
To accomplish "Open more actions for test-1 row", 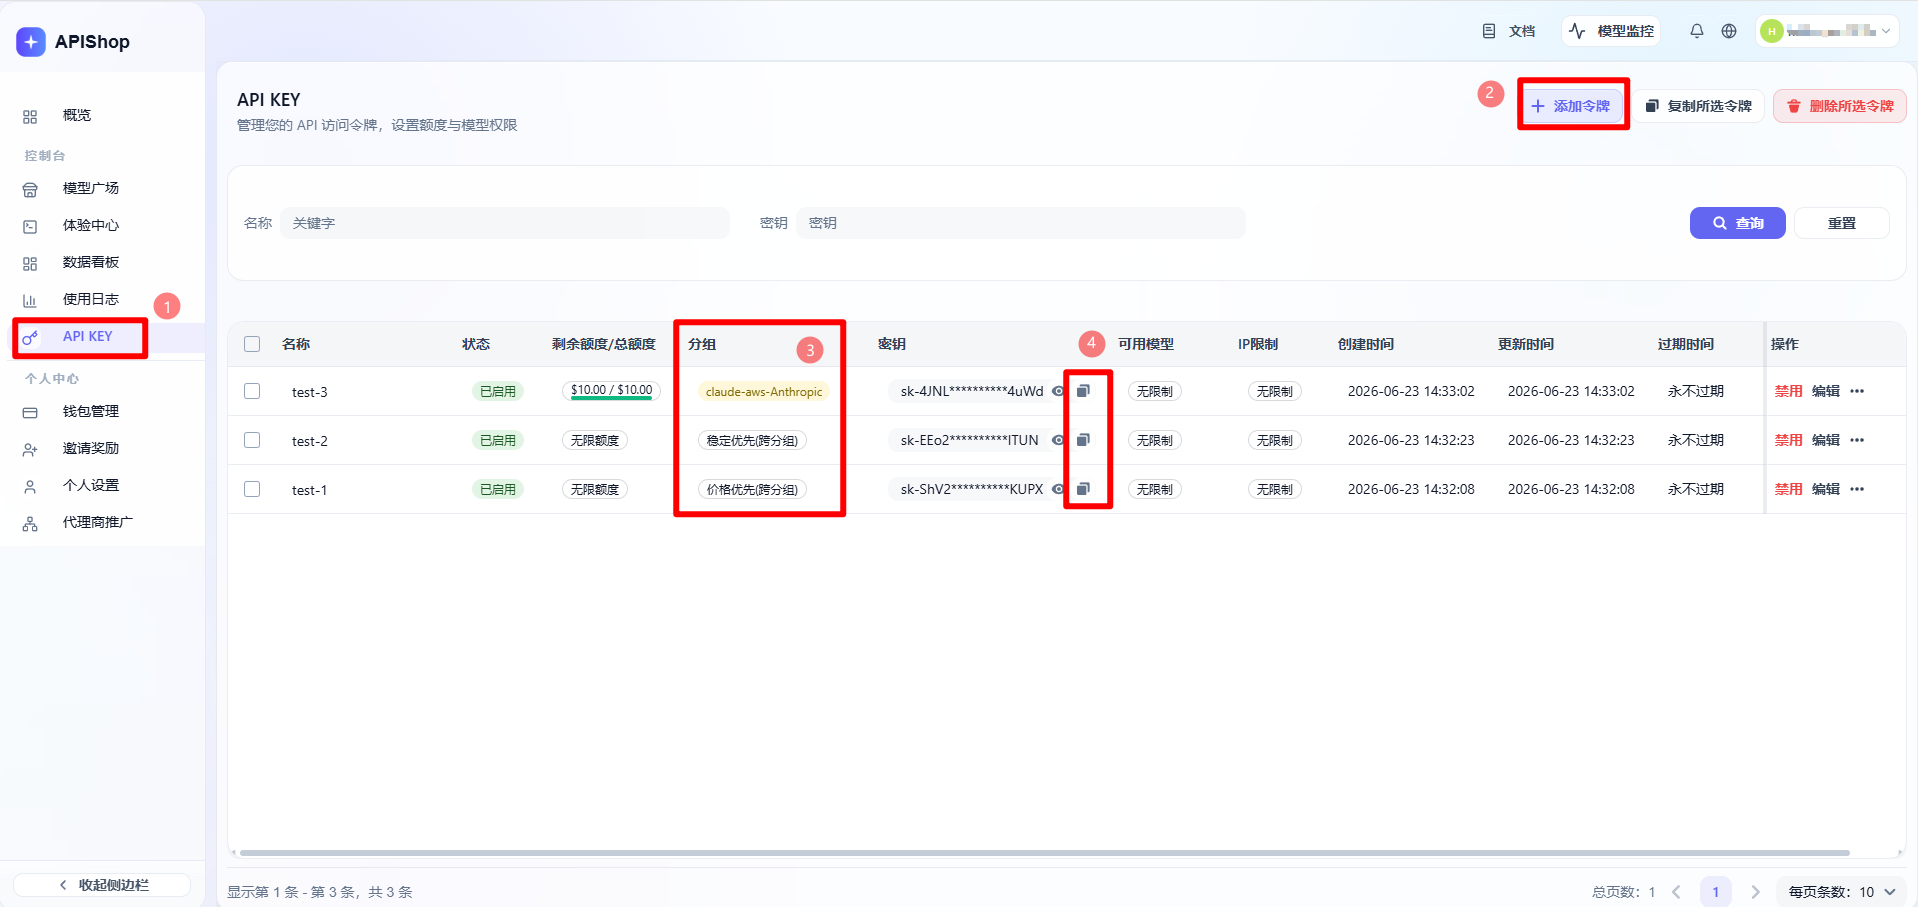I will [1857, 489].
